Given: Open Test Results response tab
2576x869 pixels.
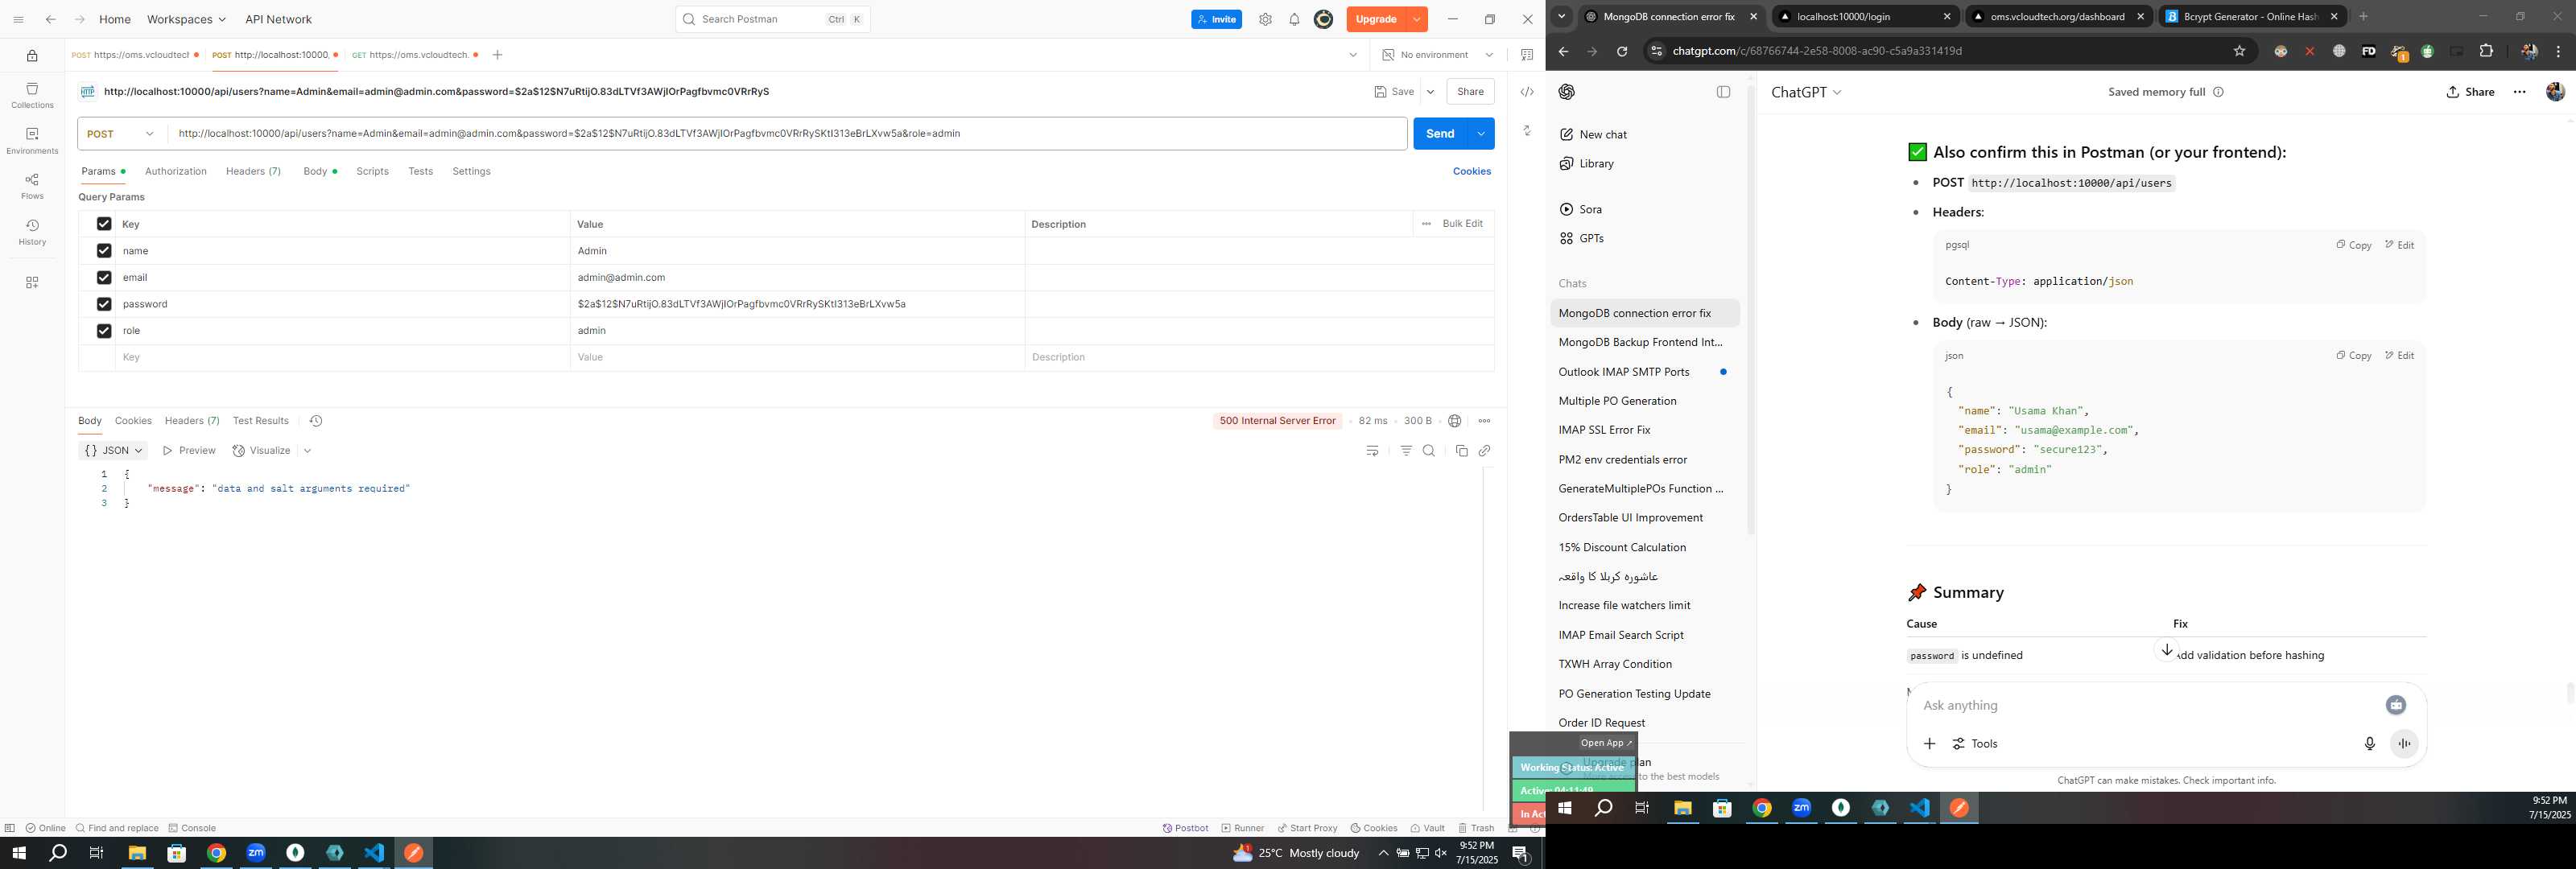Looking at the screenshot, I should pyautogui.click(x=261, y=421).
